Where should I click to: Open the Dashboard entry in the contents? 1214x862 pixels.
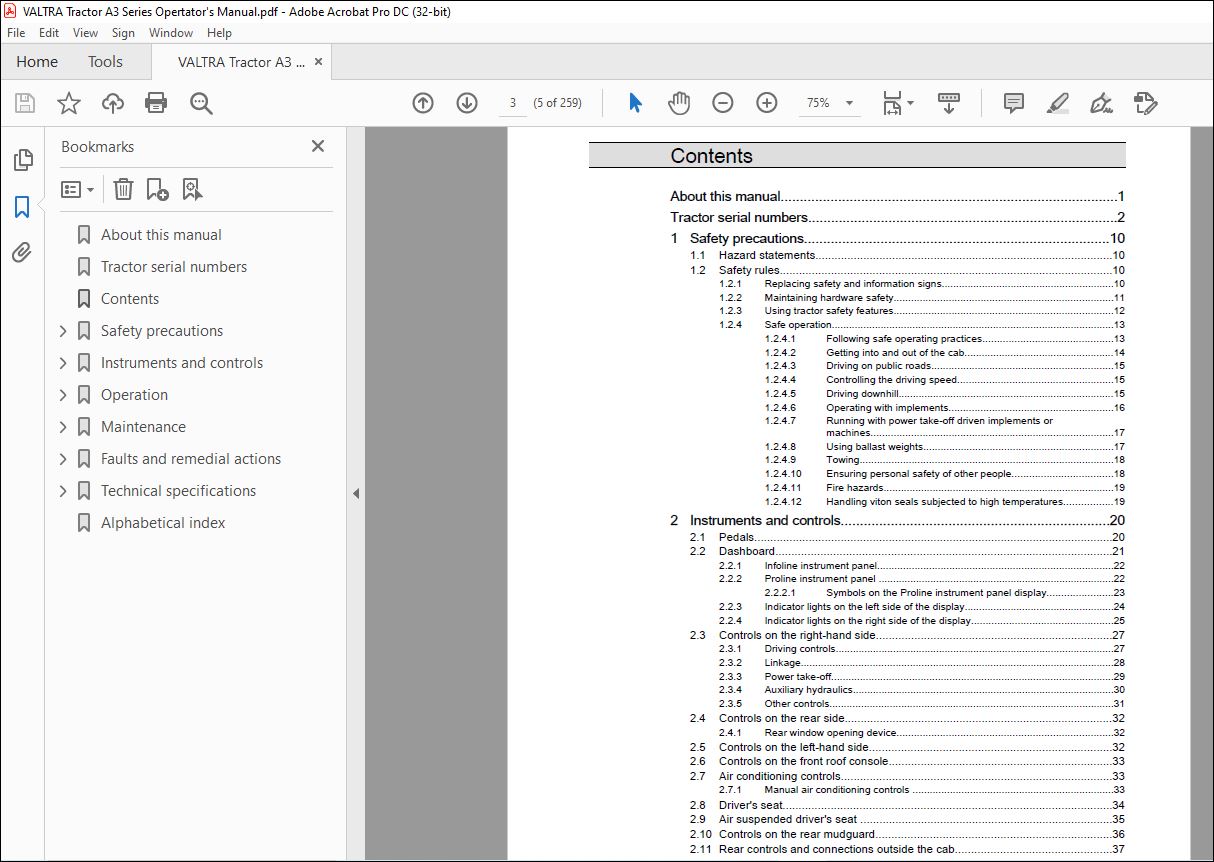point(747,551)
